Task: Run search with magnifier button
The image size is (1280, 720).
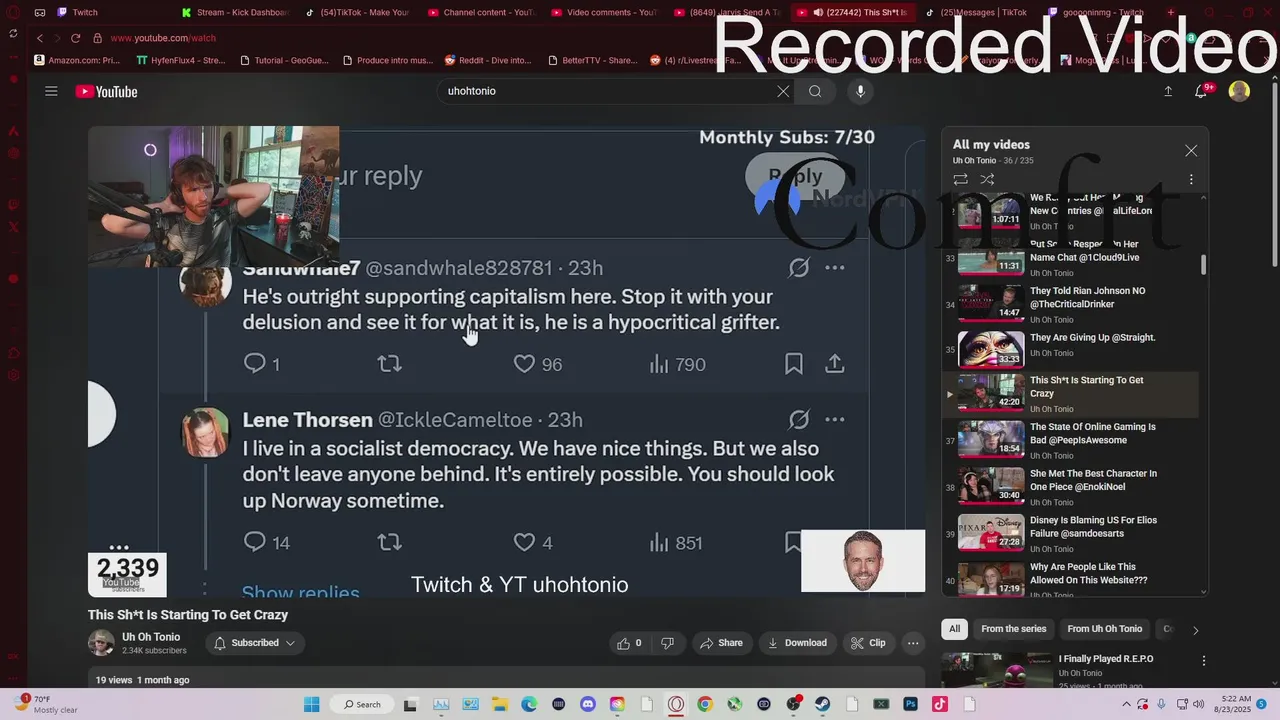Action: point(815,91)
